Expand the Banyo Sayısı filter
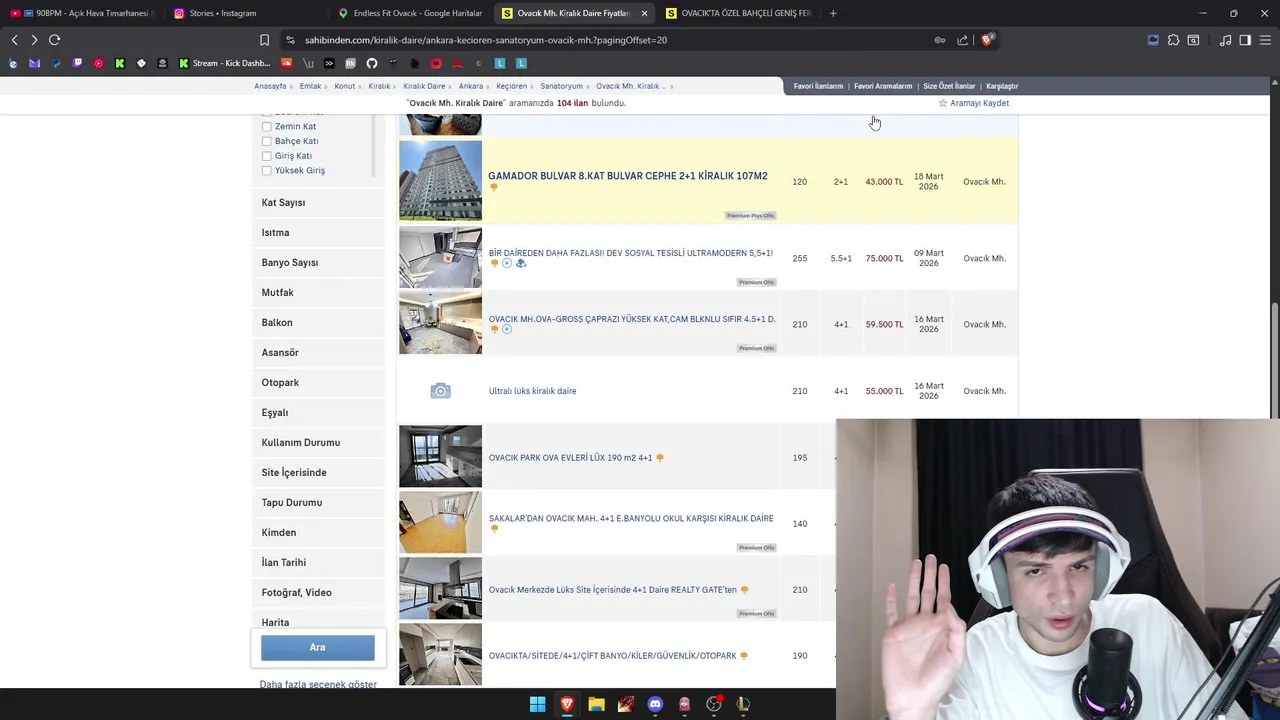 318,263
